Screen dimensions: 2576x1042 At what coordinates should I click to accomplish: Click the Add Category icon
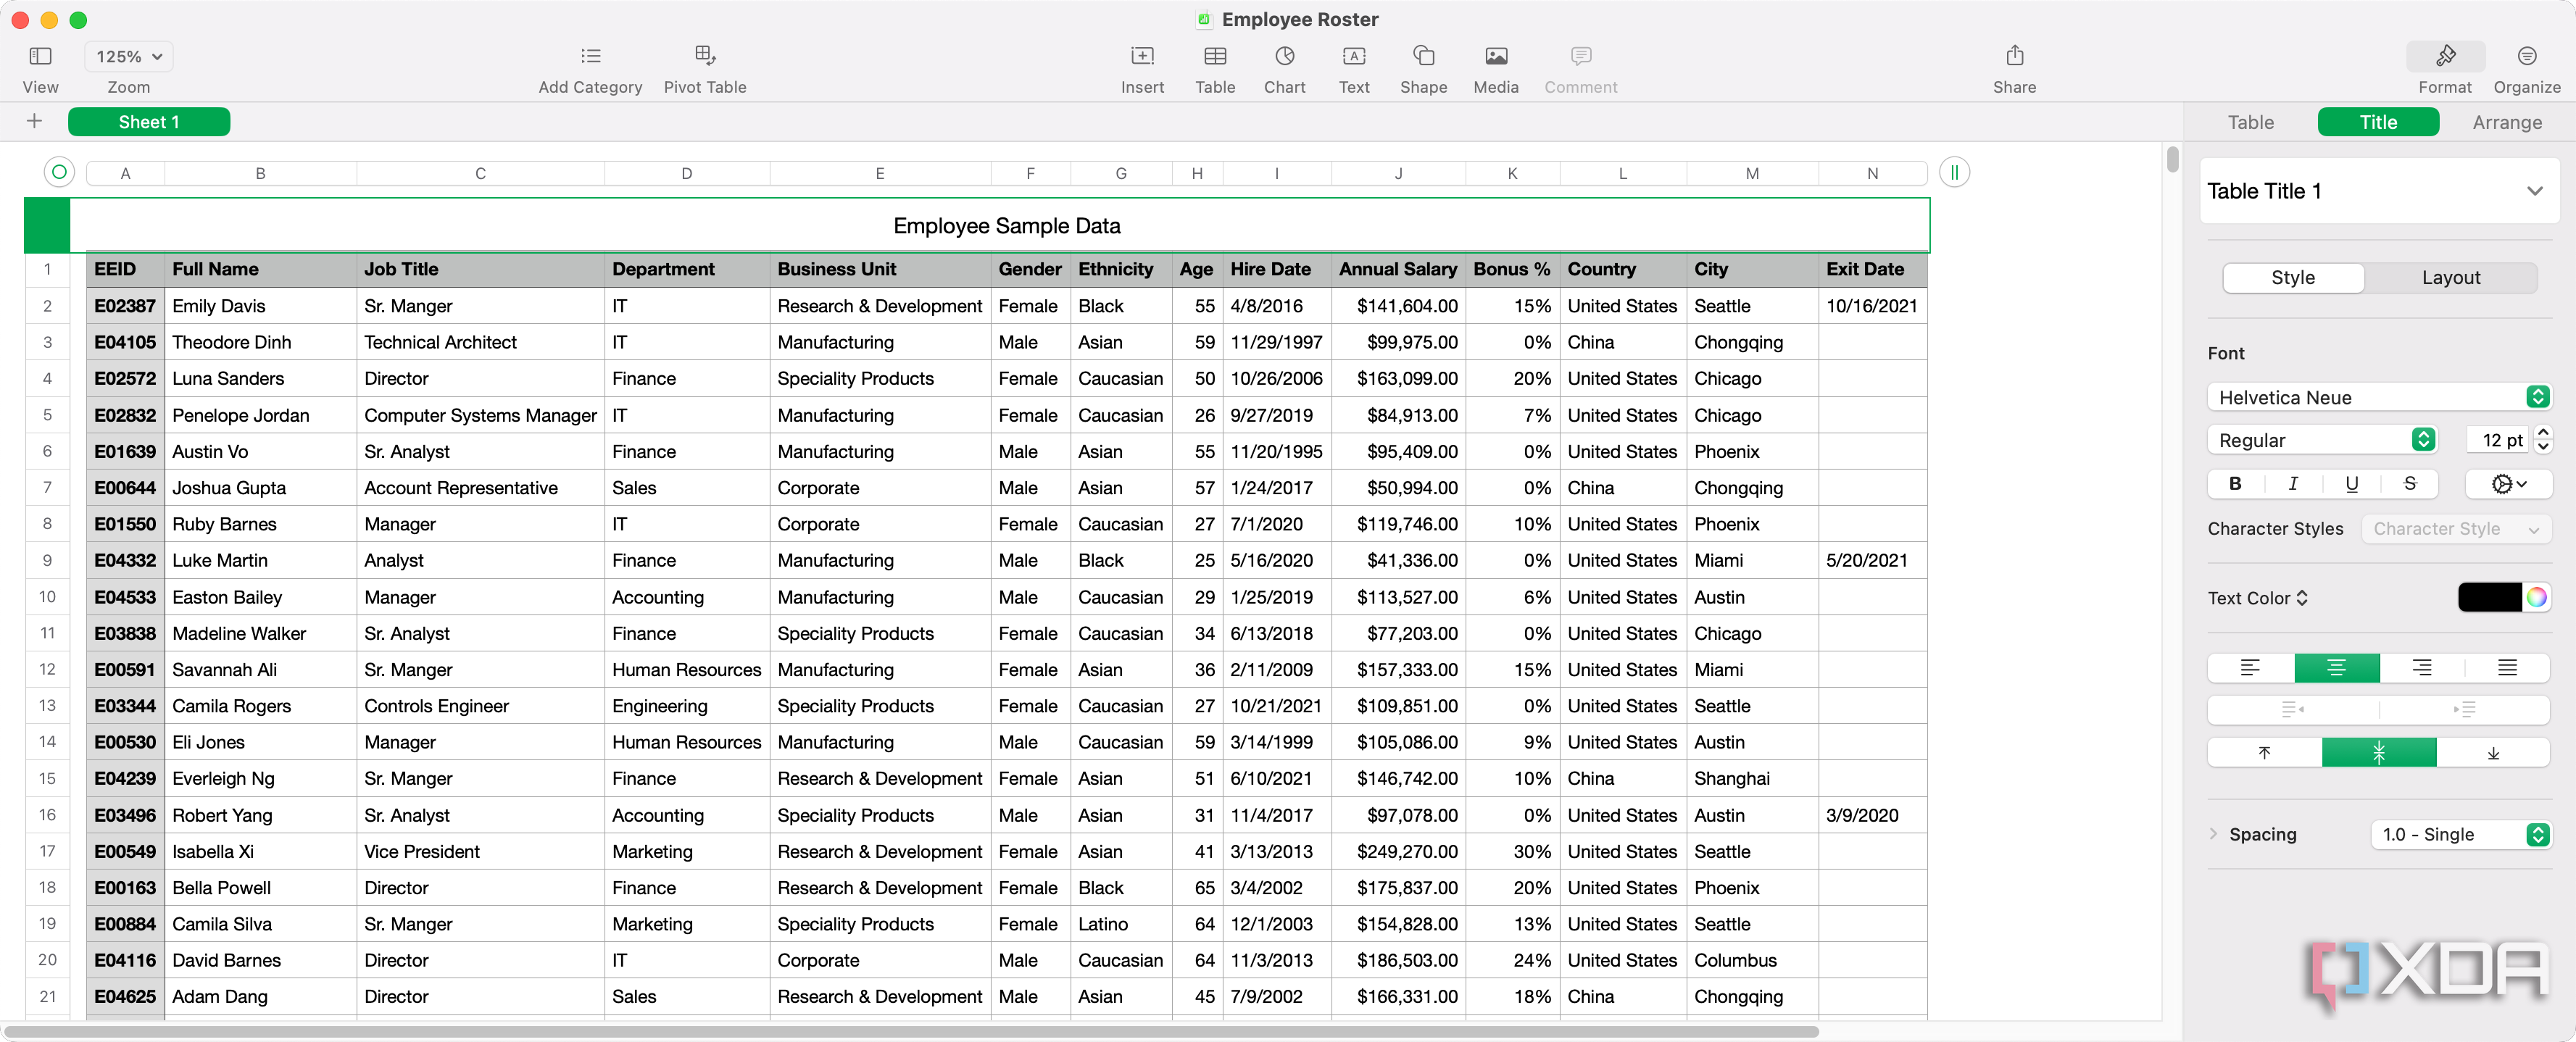click(x=590, y=56)
